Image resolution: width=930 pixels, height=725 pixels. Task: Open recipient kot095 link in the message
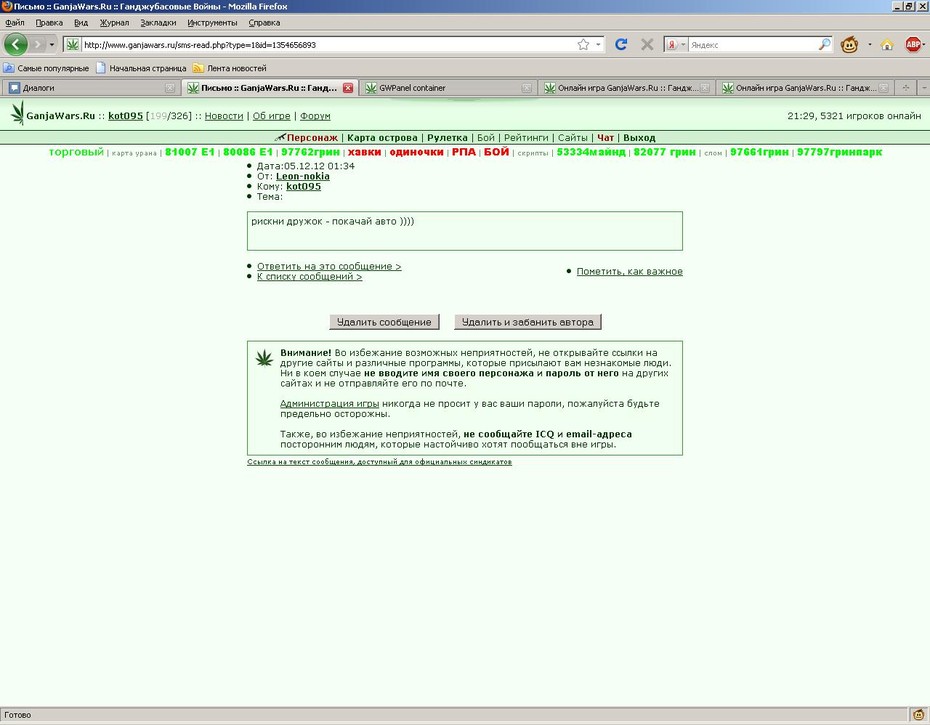303,186
